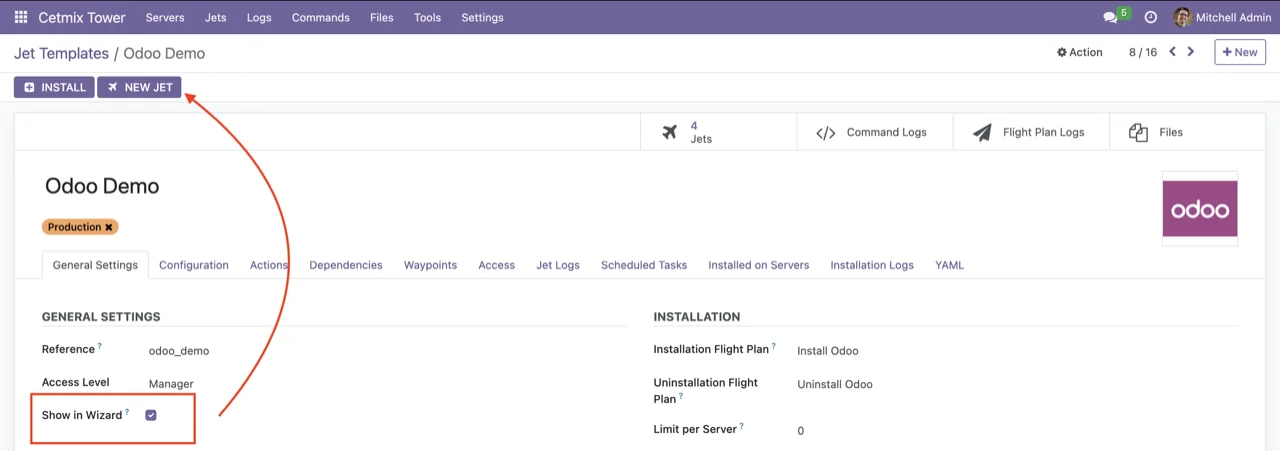Remove the Production tag

click(x=109, y=227)
